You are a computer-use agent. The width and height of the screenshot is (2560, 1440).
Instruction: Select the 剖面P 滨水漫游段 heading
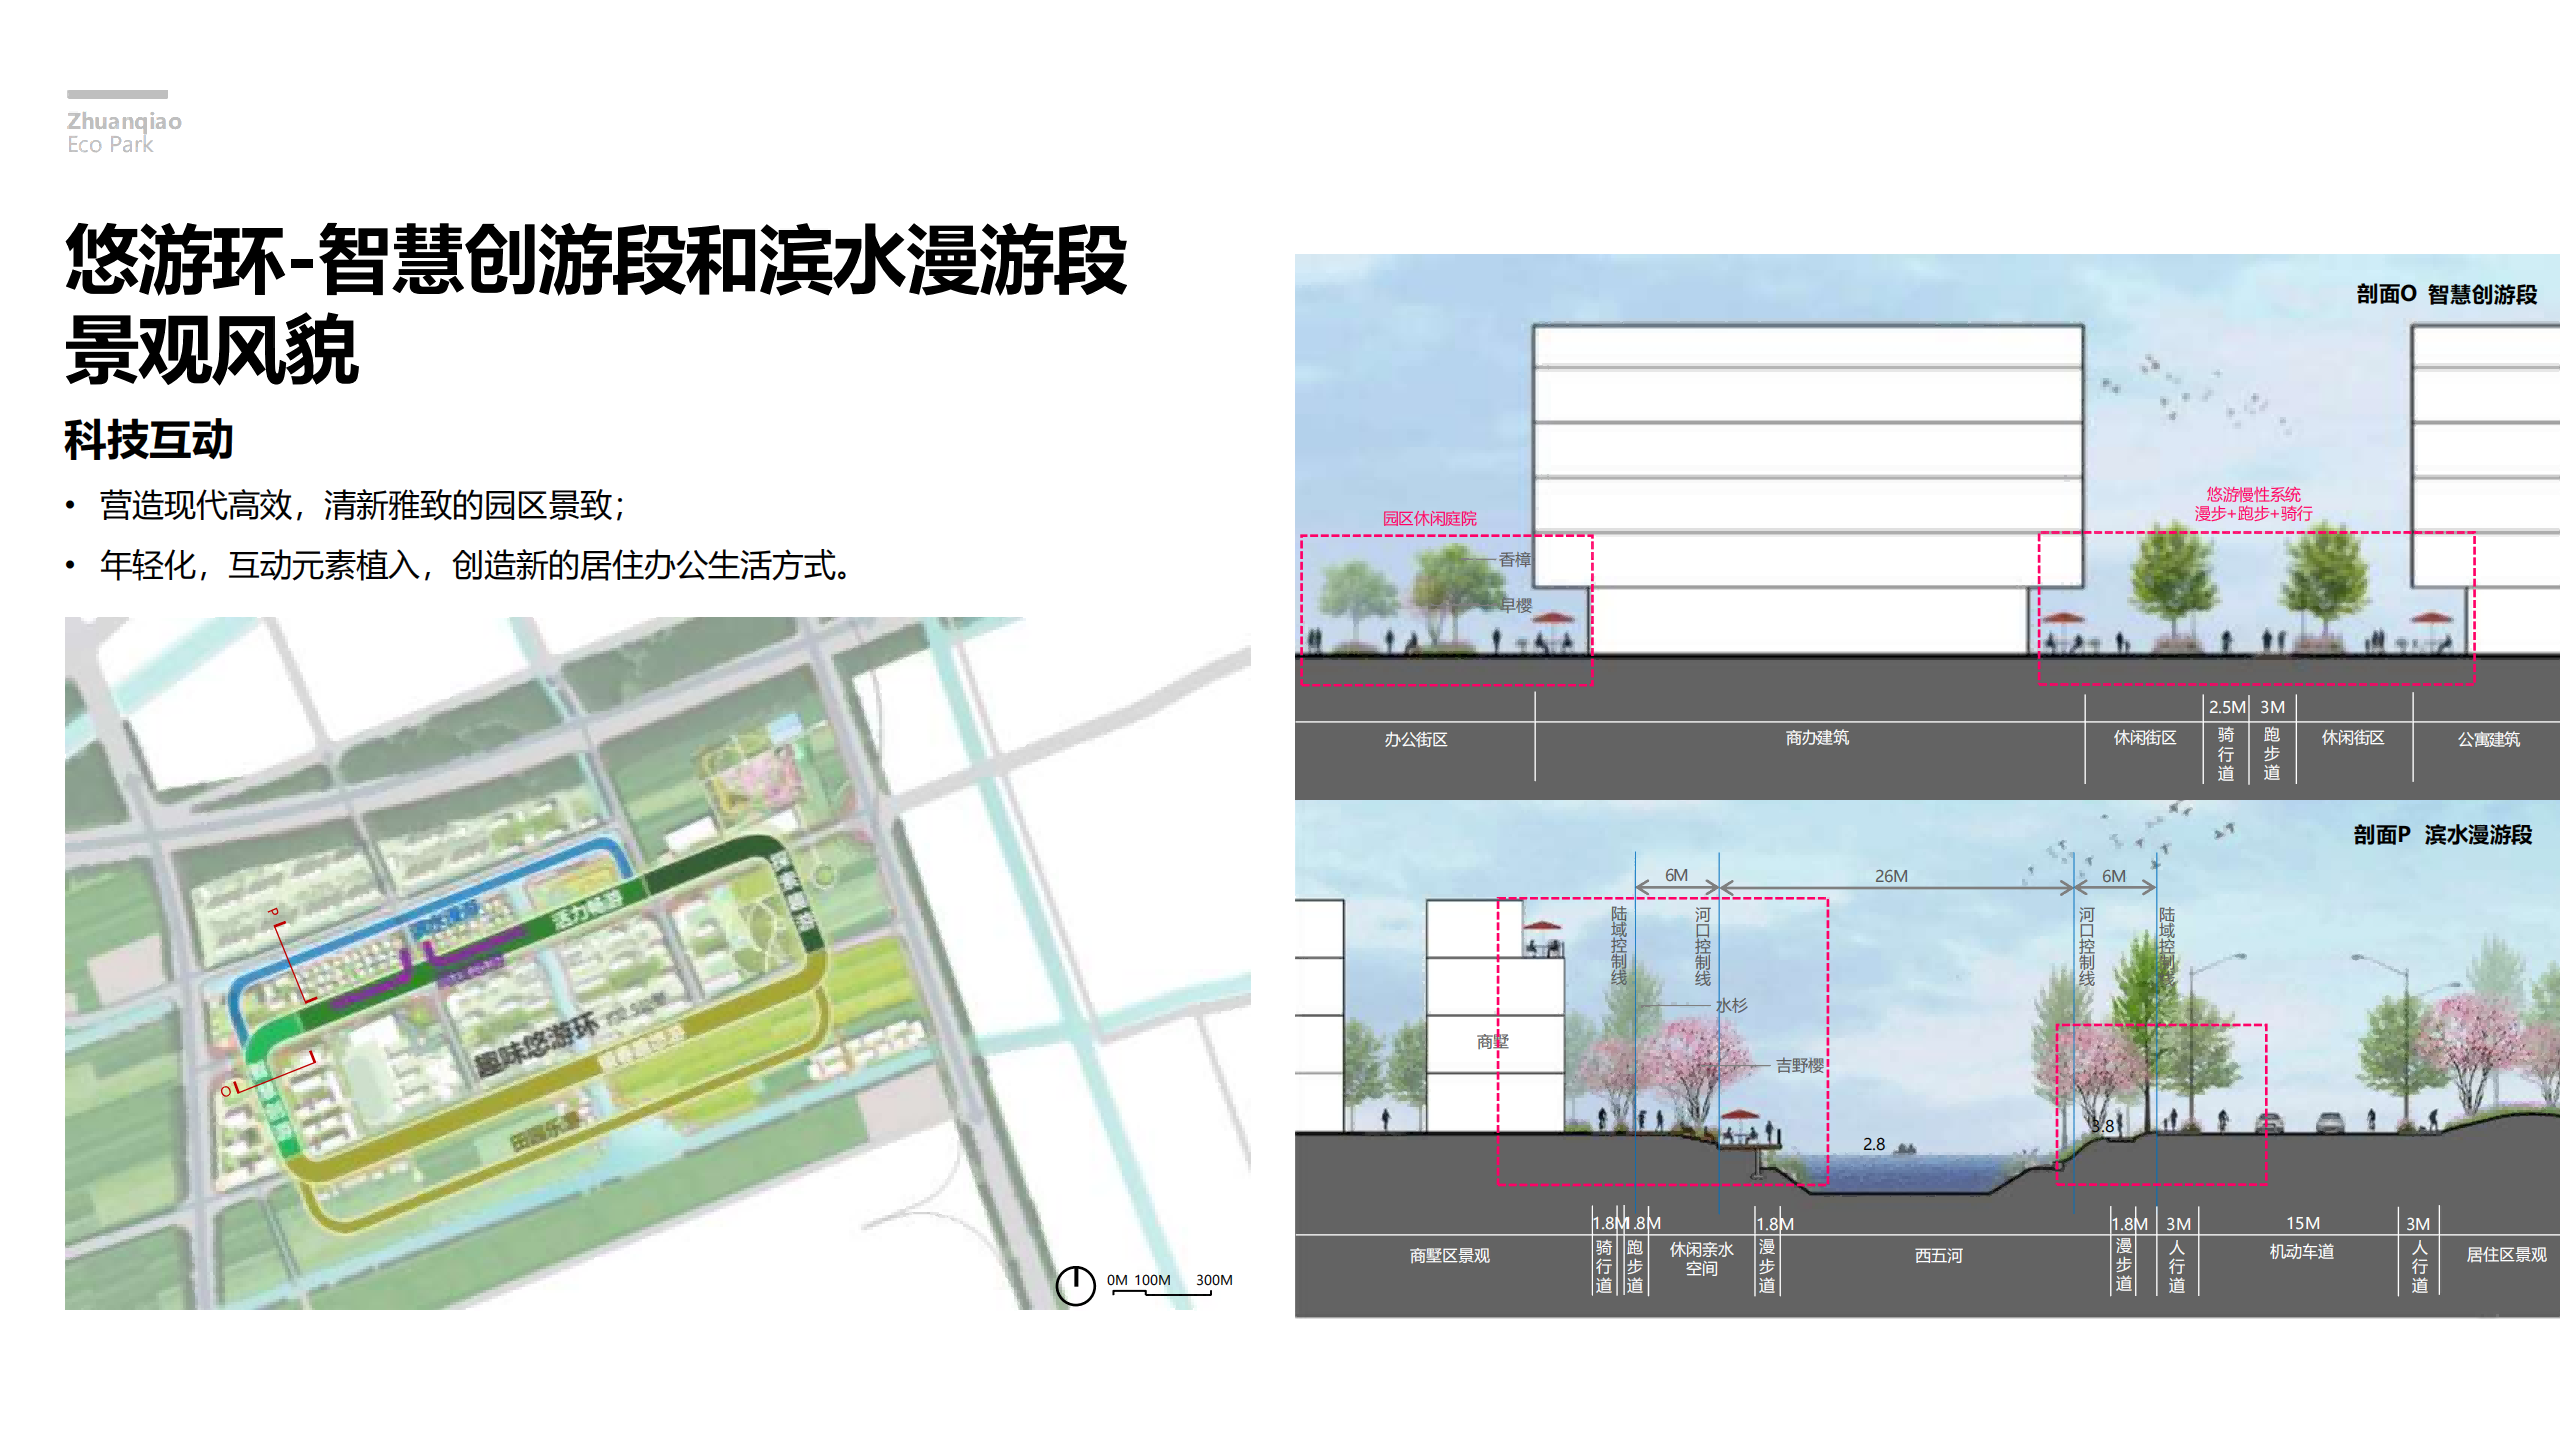coord(2442,834)
